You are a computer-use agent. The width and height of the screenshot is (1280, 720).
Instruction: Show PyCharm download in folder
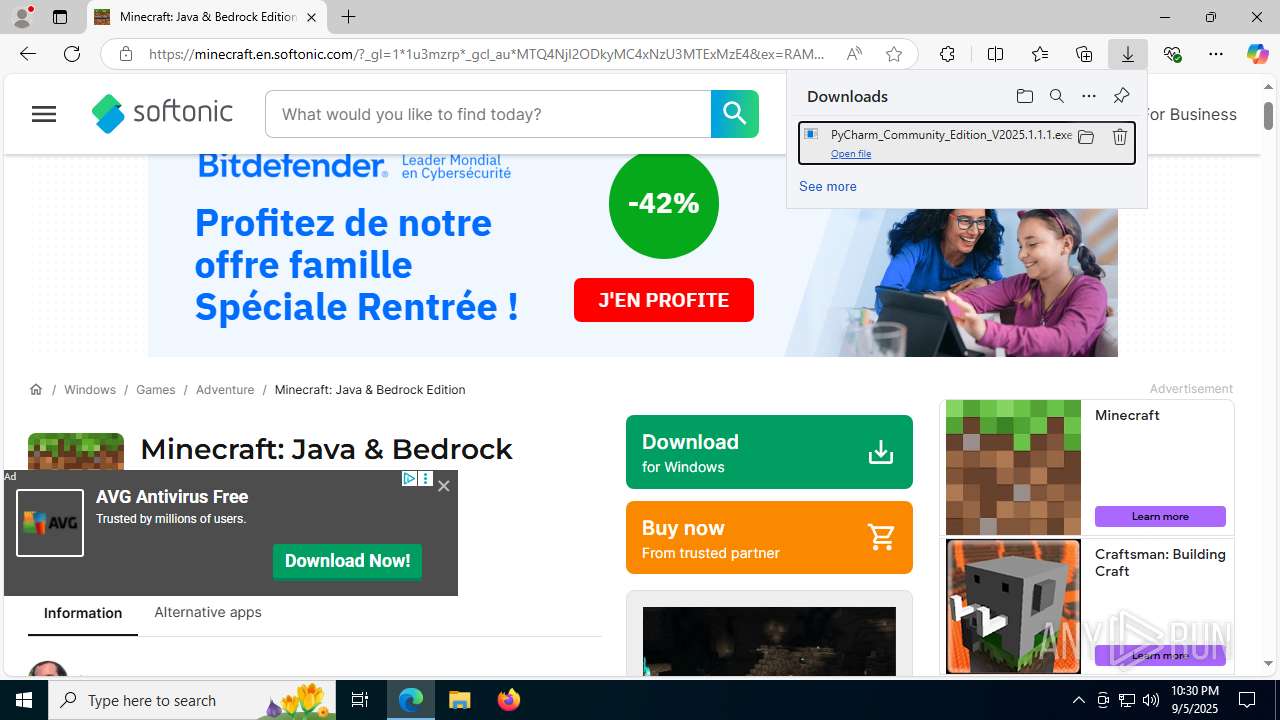click(1086, 137)
